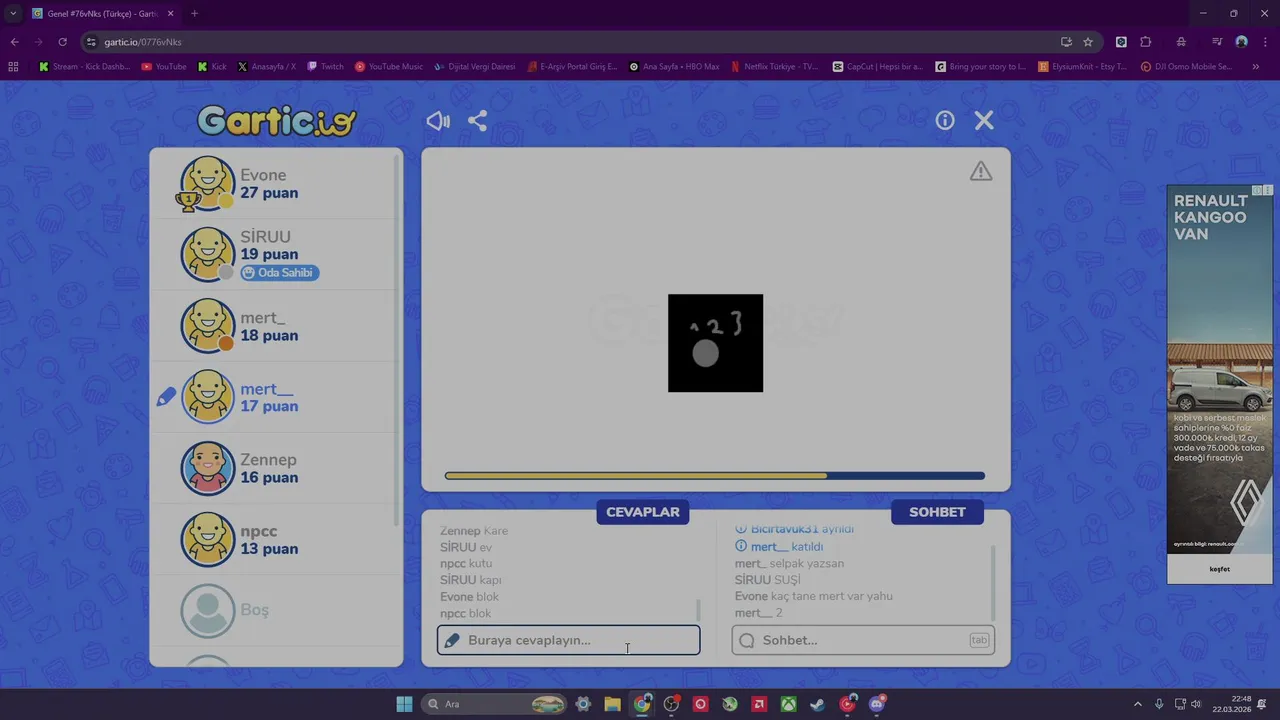Go back in Chrome

(x=14, y=42)
